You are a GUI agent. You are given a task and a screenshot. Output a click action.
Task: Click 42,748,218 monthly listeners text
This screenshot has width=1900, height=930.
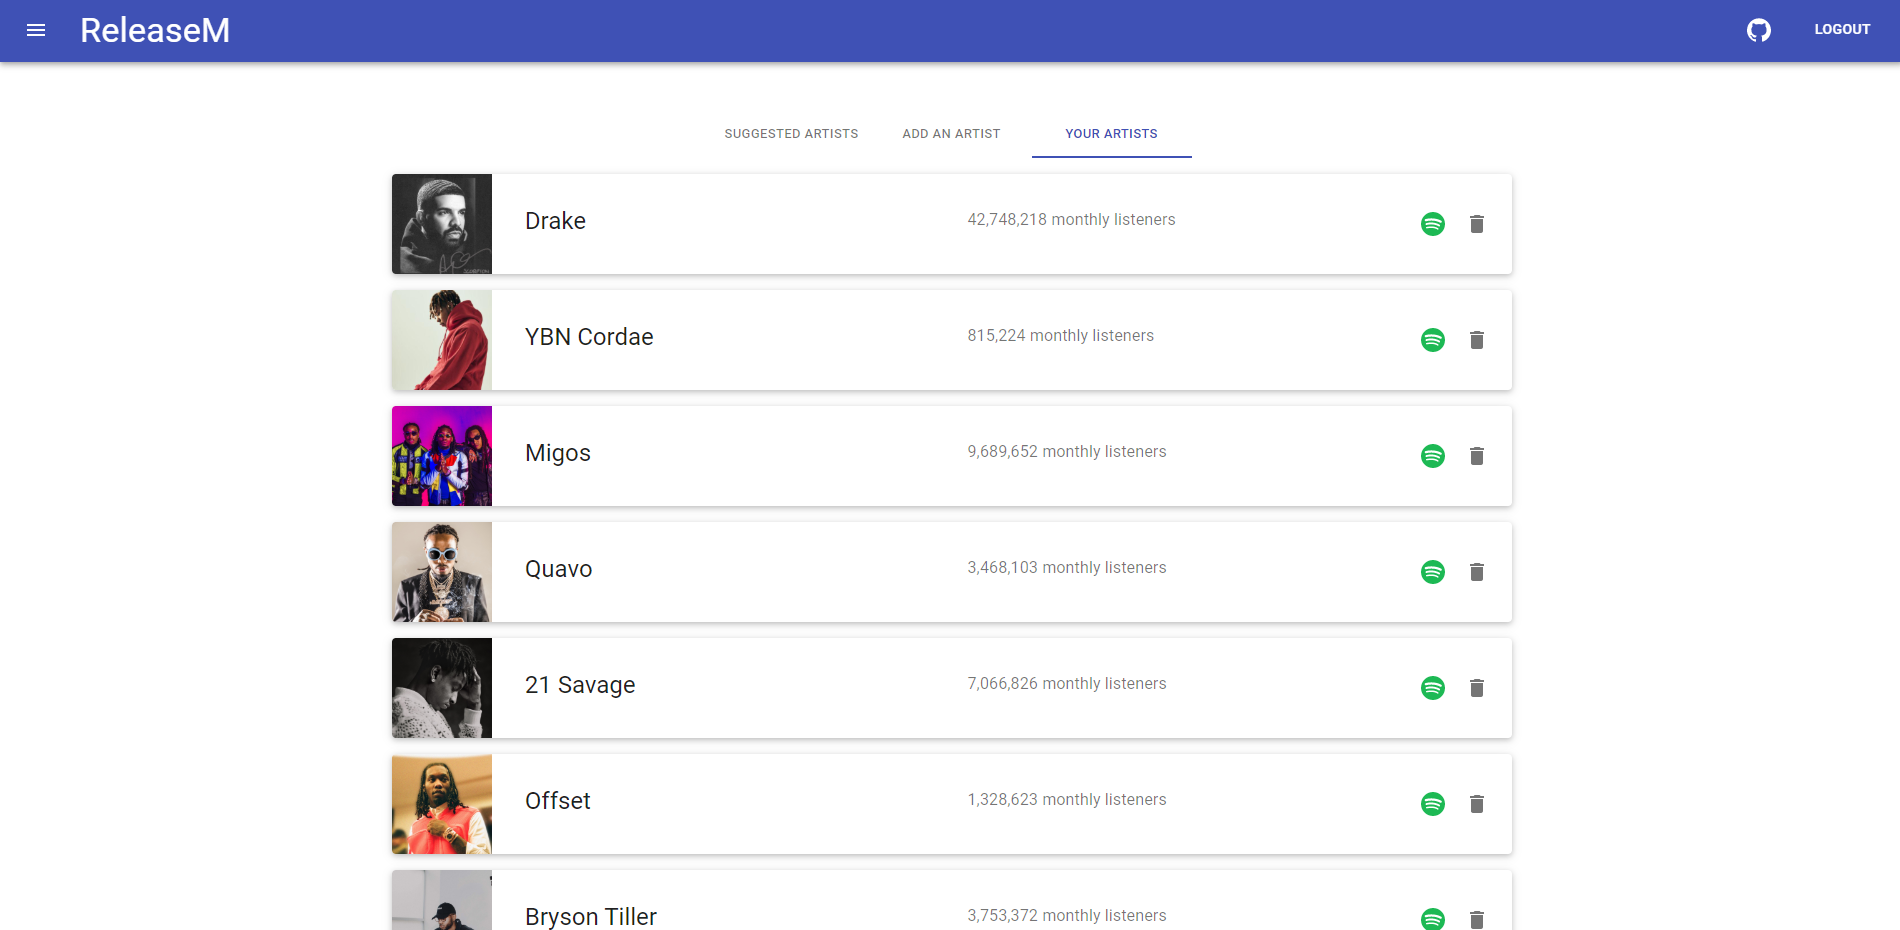point(1071,220)
